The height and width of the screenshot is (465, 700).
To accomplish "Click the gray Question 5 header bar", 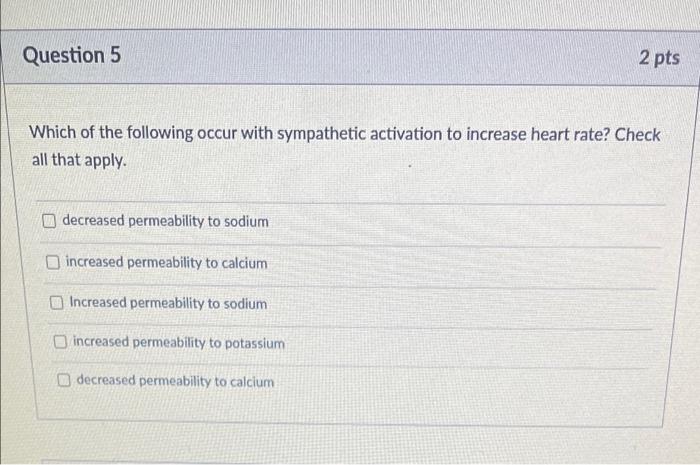I will [x=350, y=57].
